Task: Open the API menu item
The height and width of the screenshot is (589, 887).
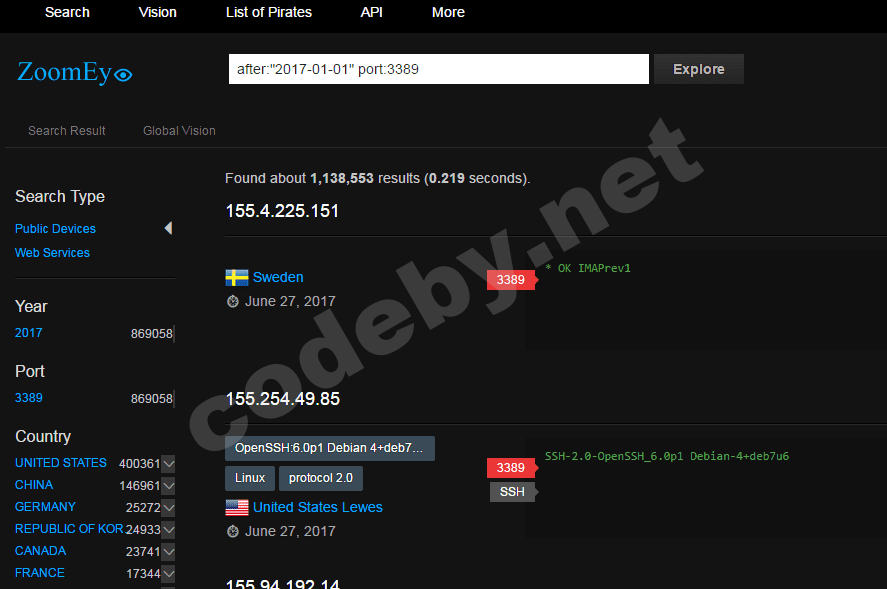Action: point(372,12)
